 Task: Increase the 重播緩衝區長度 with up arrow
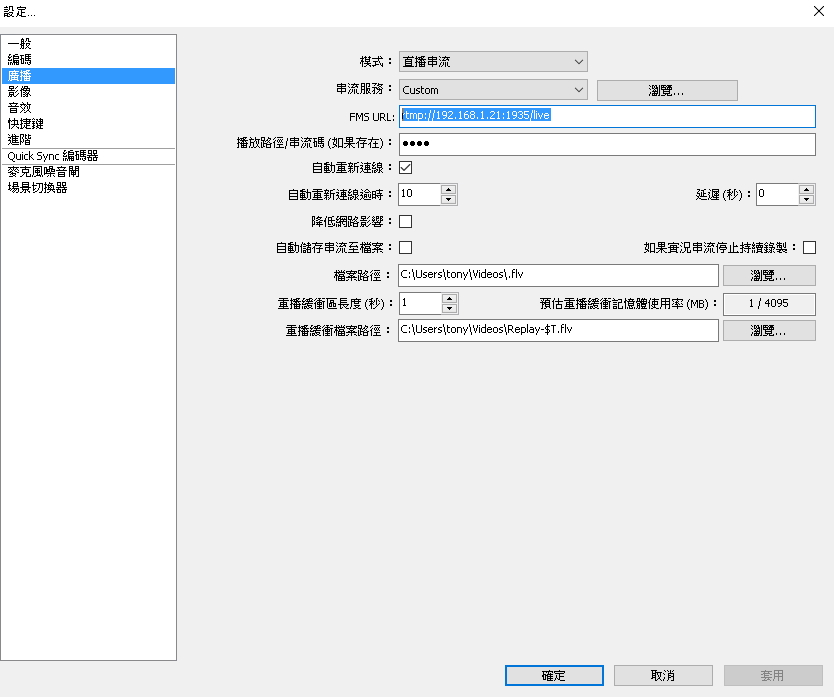coord(449,298)
